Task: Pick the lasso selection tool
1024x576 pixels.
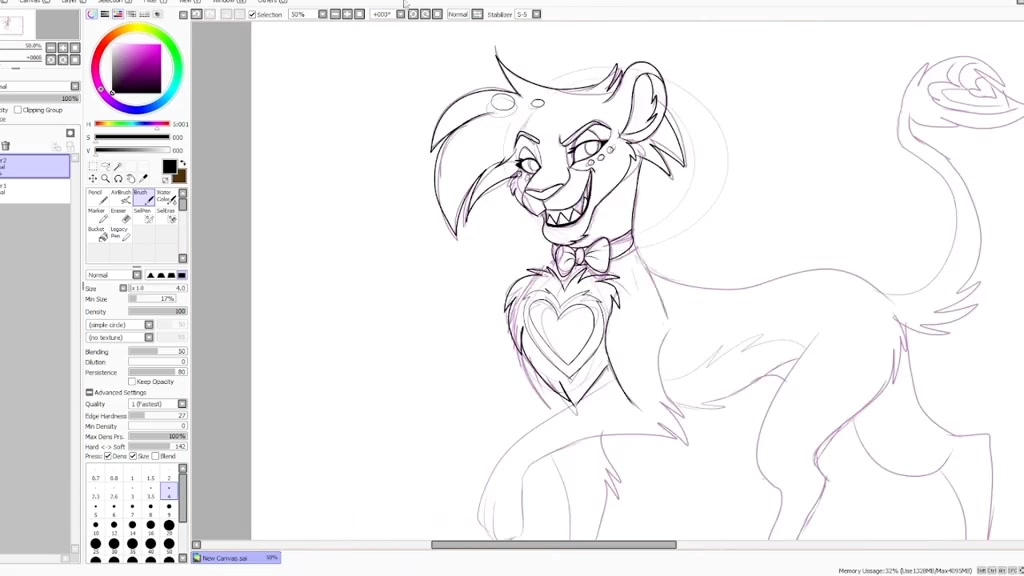Action: point(105,167)
